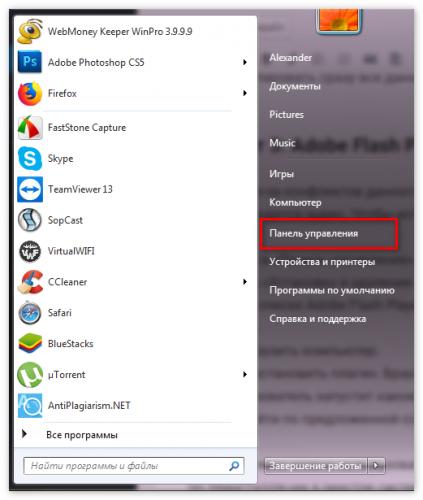Open Skype icon
423x500 pixels.
point(30,158)
